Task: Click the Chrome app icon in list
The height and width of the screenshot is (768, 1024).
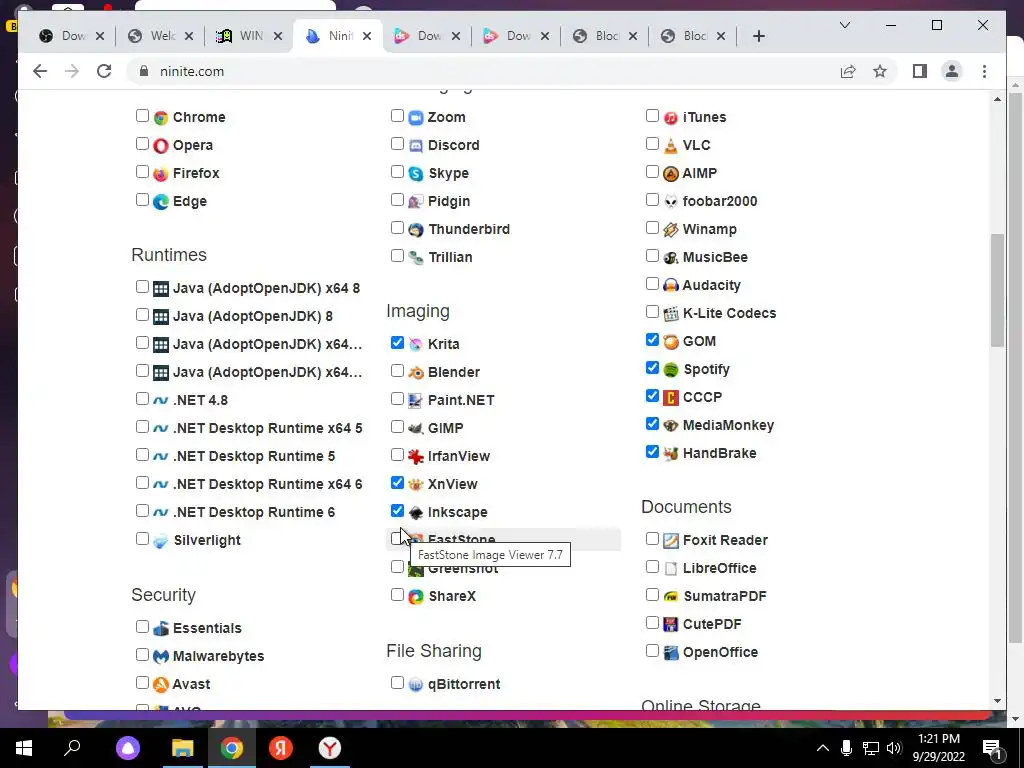Action: [x=161, y=118]
